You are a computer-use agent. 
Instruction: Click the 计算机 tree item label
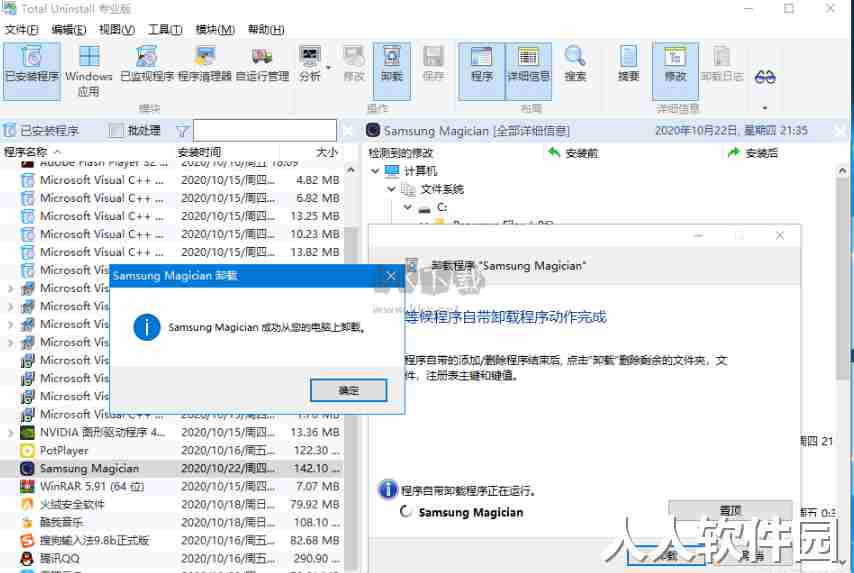click(420, 171)
